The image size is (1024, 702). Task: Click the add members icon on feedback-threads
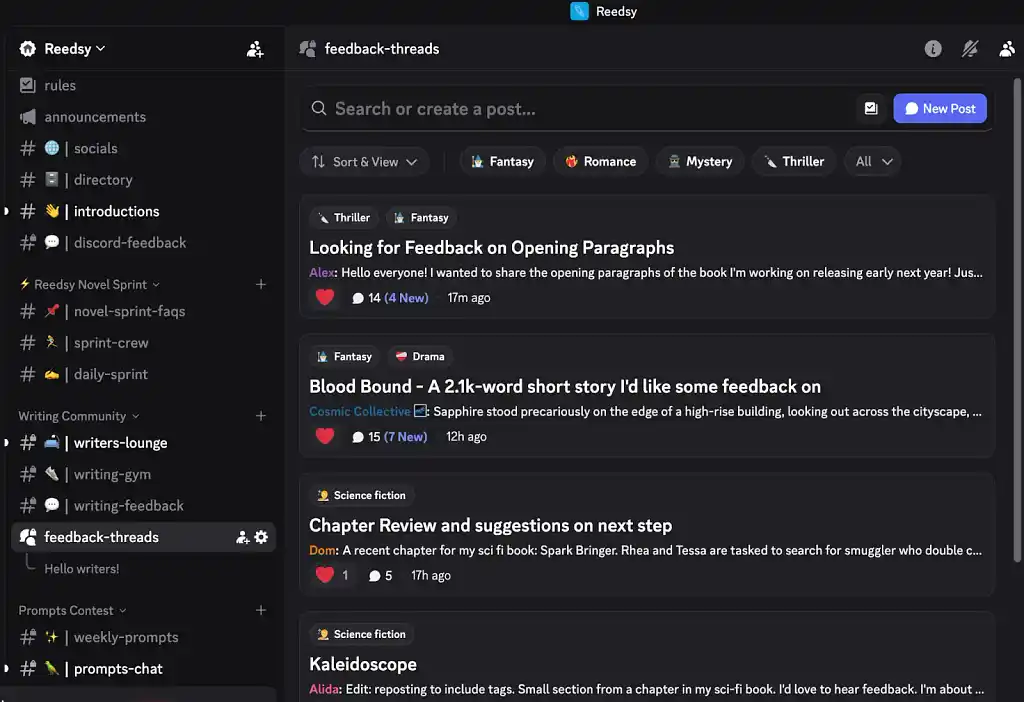point(242,537)
